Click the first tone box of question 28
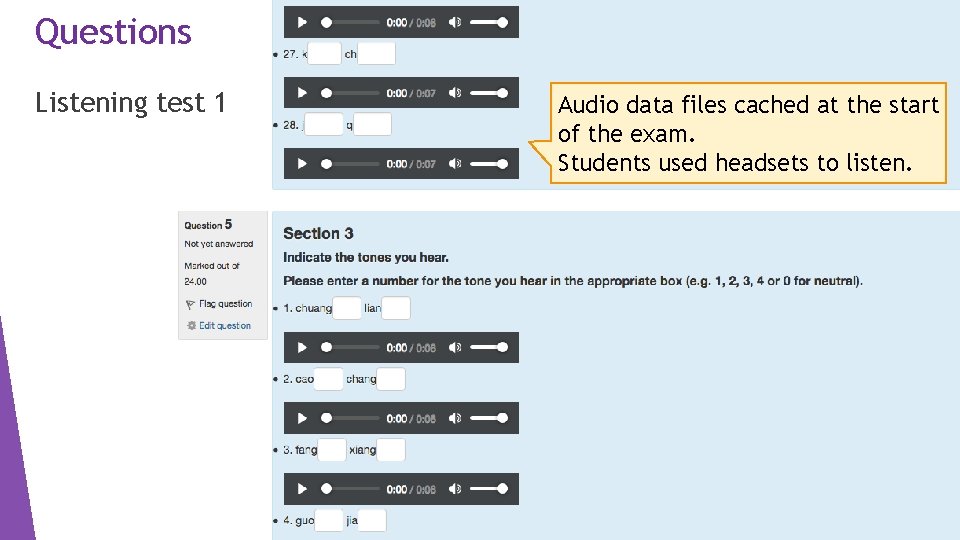Screen dimensions: 960x540 pyautogui.click(x=323, y=125)
